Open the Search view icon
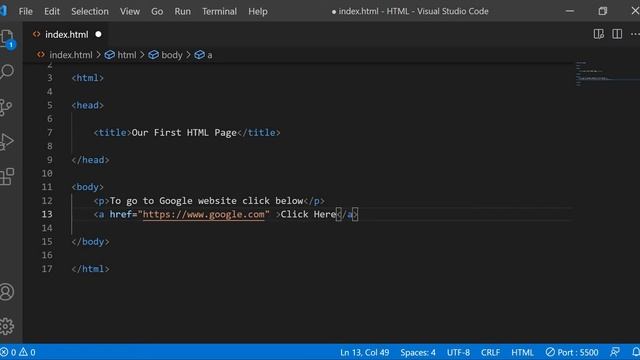The width and height of the screenshot is (640, 360). pyautogui.click(x=7, y=72)
